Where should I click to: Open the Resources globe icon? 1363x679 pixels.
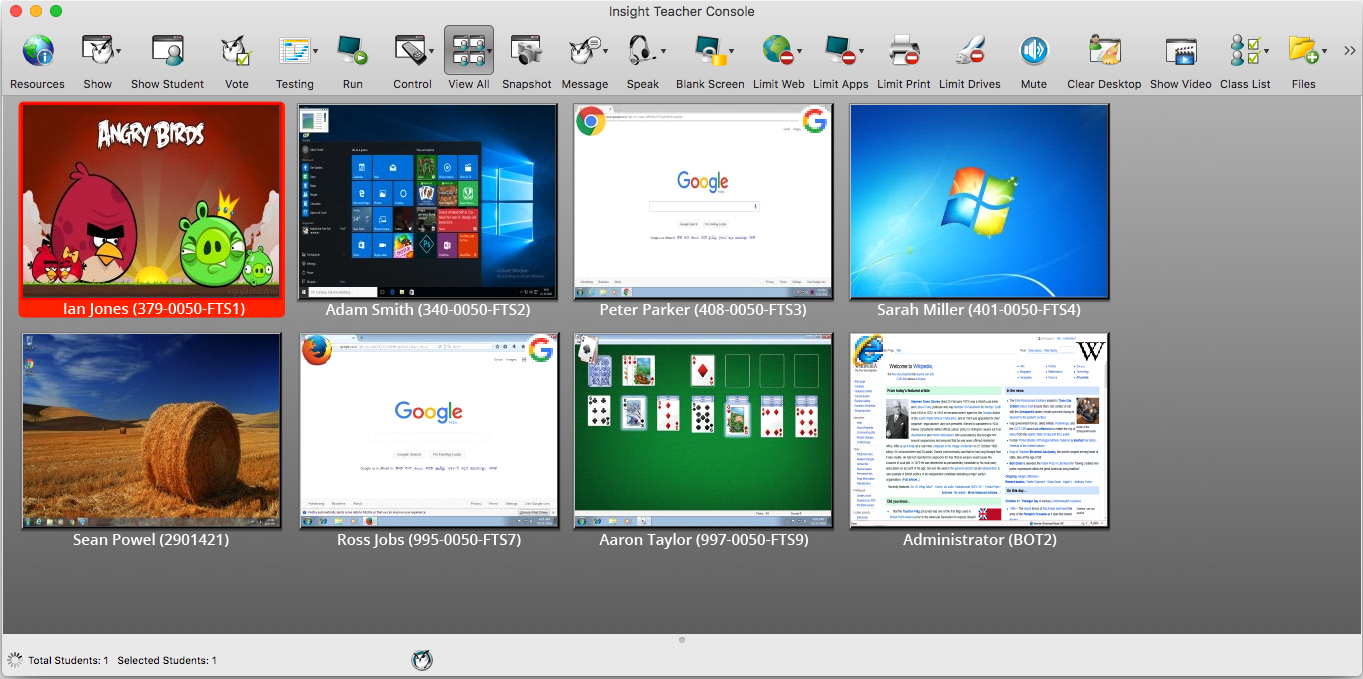tap(38, 50)
